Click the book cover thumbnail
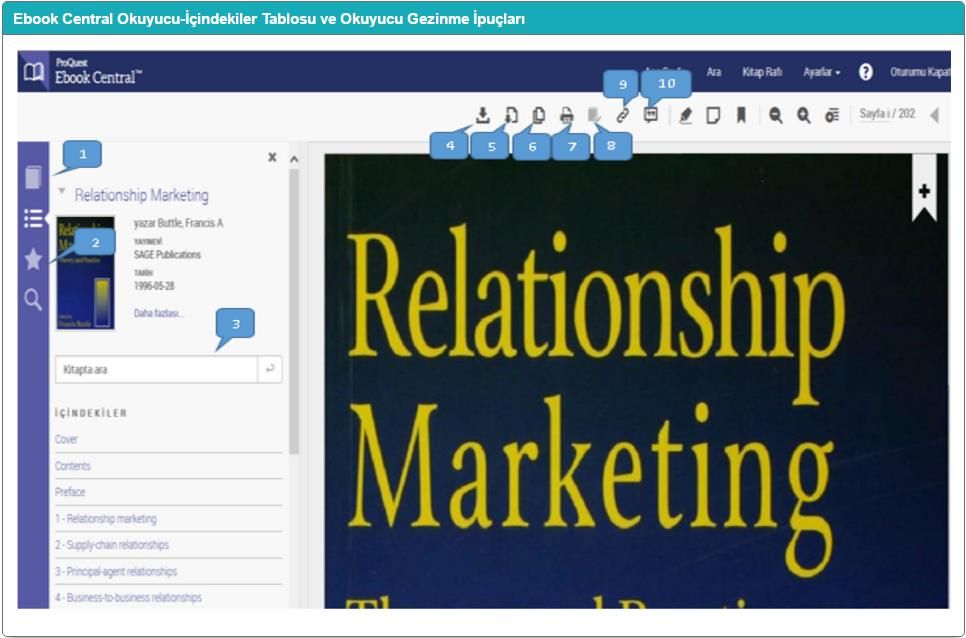Screen dimensions: 966x638 pos(86,272)
